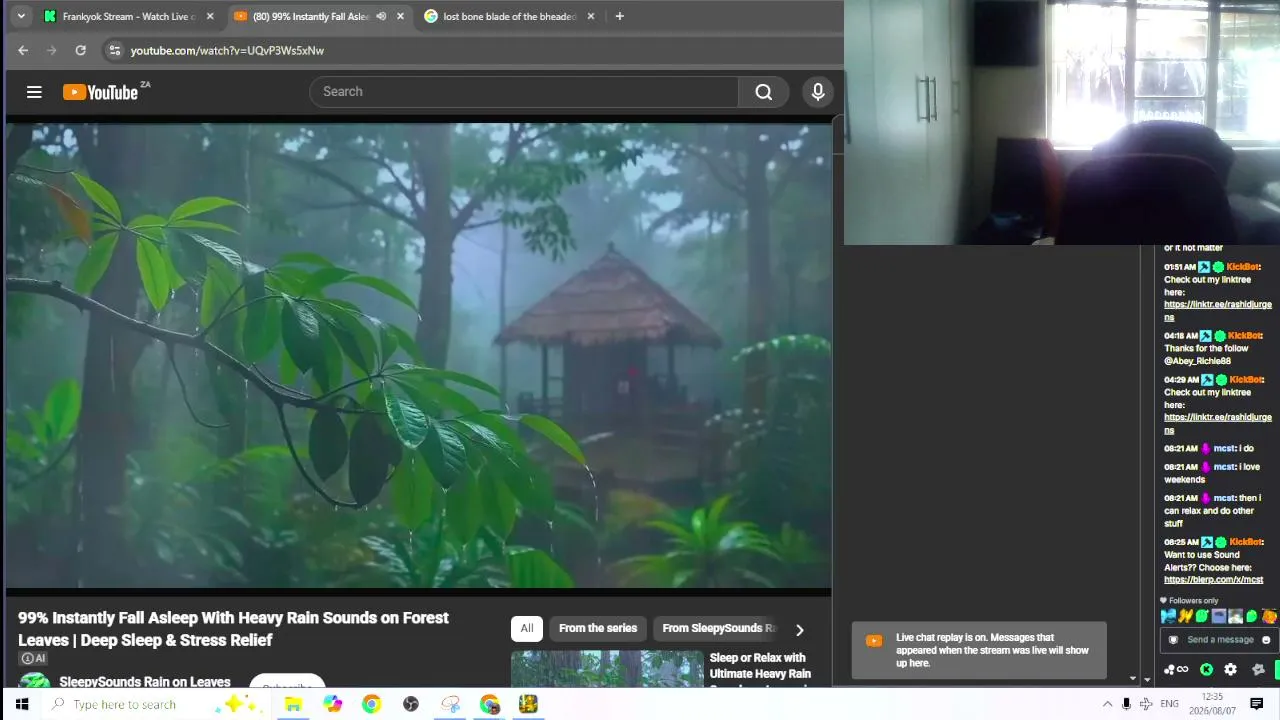
Task: Expand the tab search dropdown
Action: coord(21,16)
